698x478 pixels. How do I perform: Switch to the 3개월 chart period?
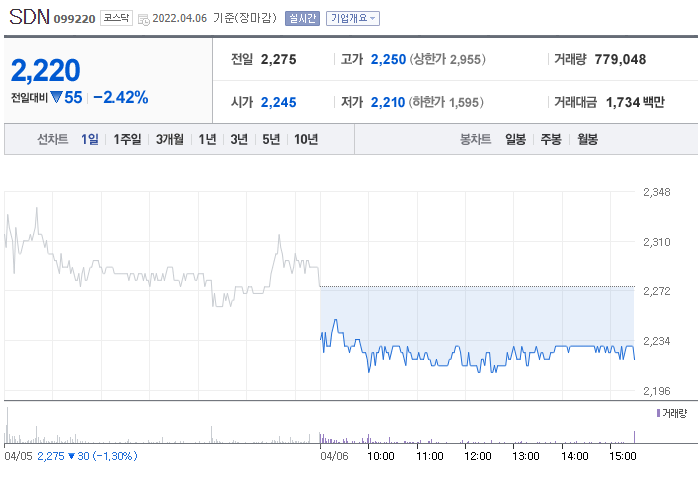(x=170, y=139)
